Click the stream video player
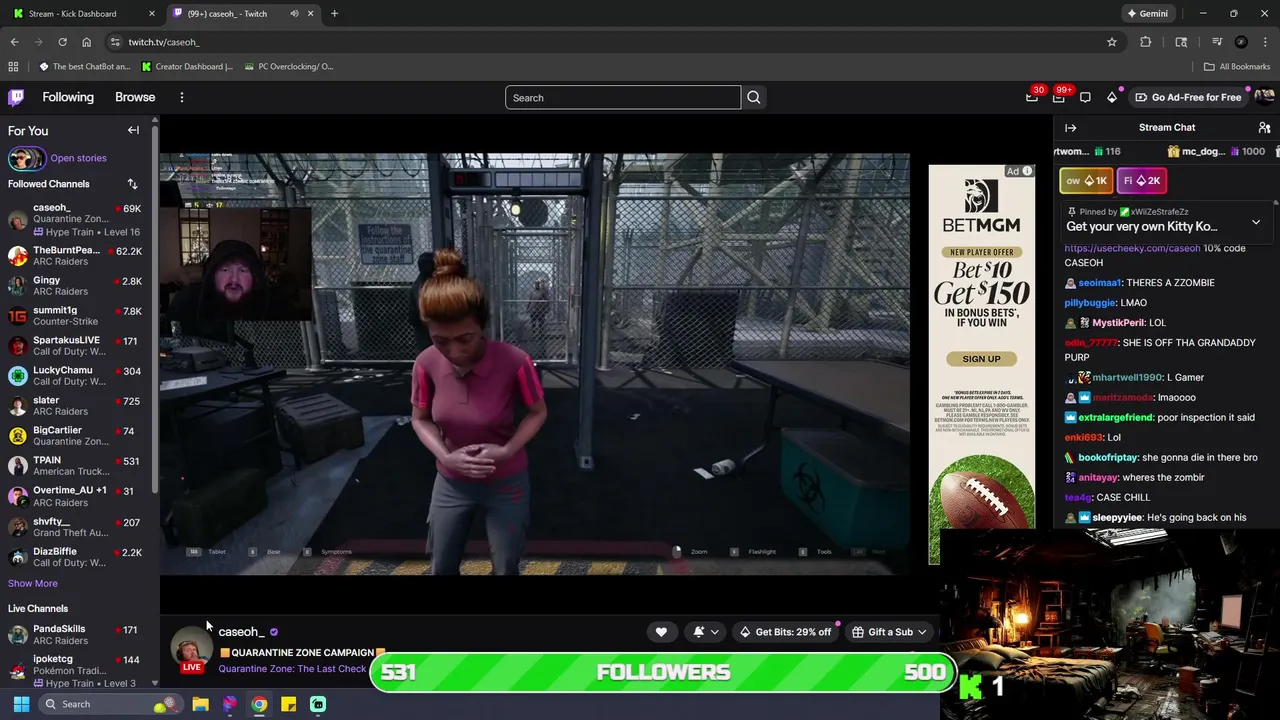The height and width of the screenshot is (720, 1280). (535, 364)
